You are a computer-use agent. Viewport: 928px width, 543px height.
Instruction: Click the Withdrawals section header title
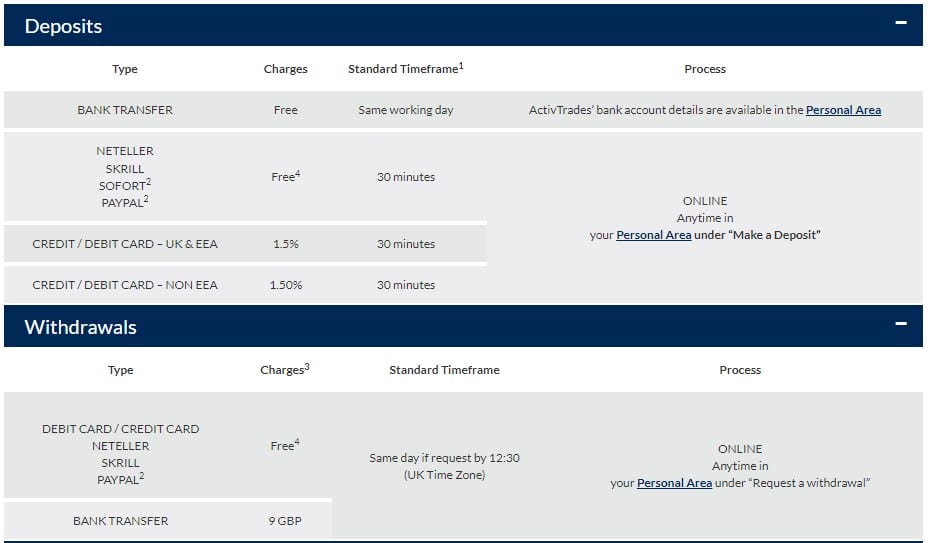tap(80, 327)
